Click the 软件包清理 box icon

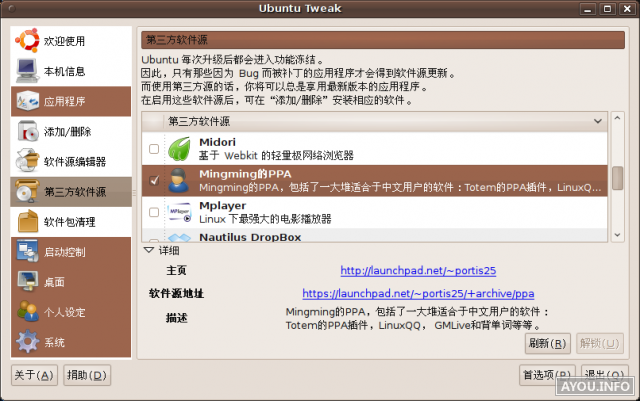(27, 221)
